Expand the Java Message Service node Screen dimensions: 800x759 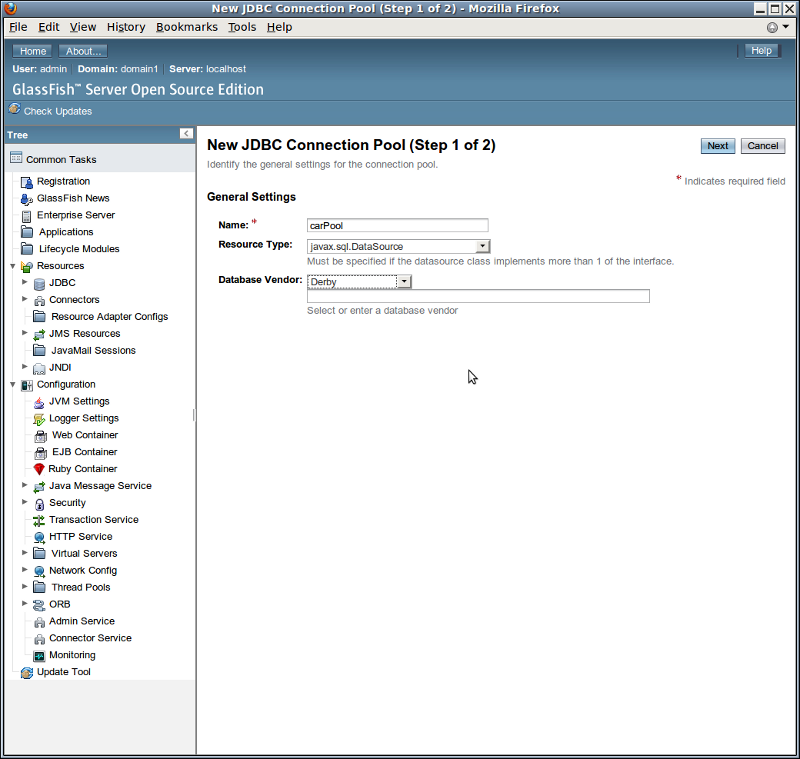24,485
